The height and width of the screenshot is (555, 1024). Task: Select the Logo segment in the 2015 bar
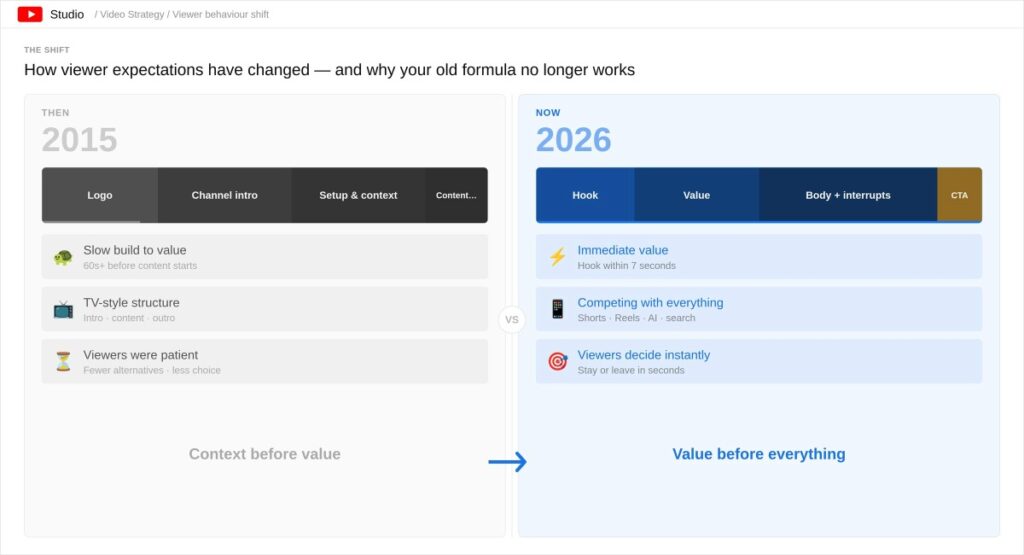coord(100,195)
